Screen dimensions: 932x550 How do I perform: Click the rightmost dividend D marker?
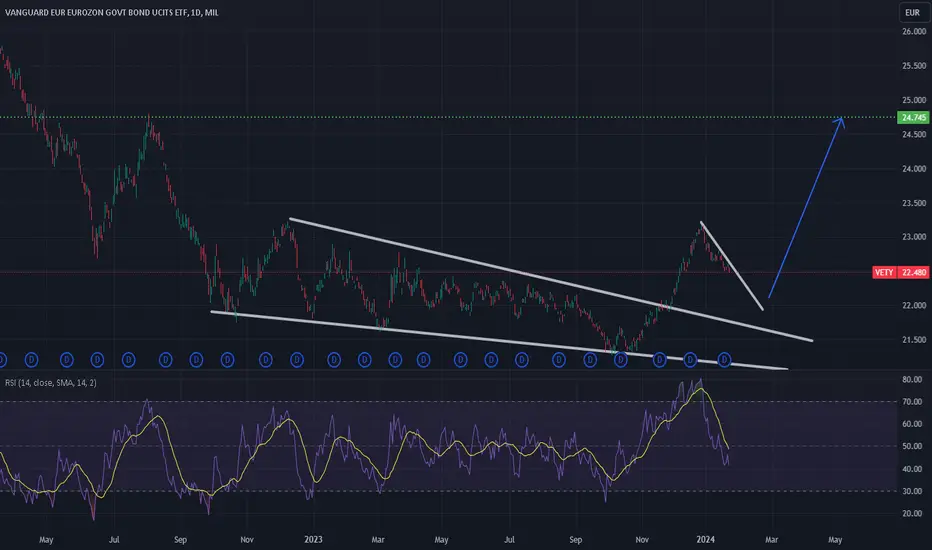724,360
